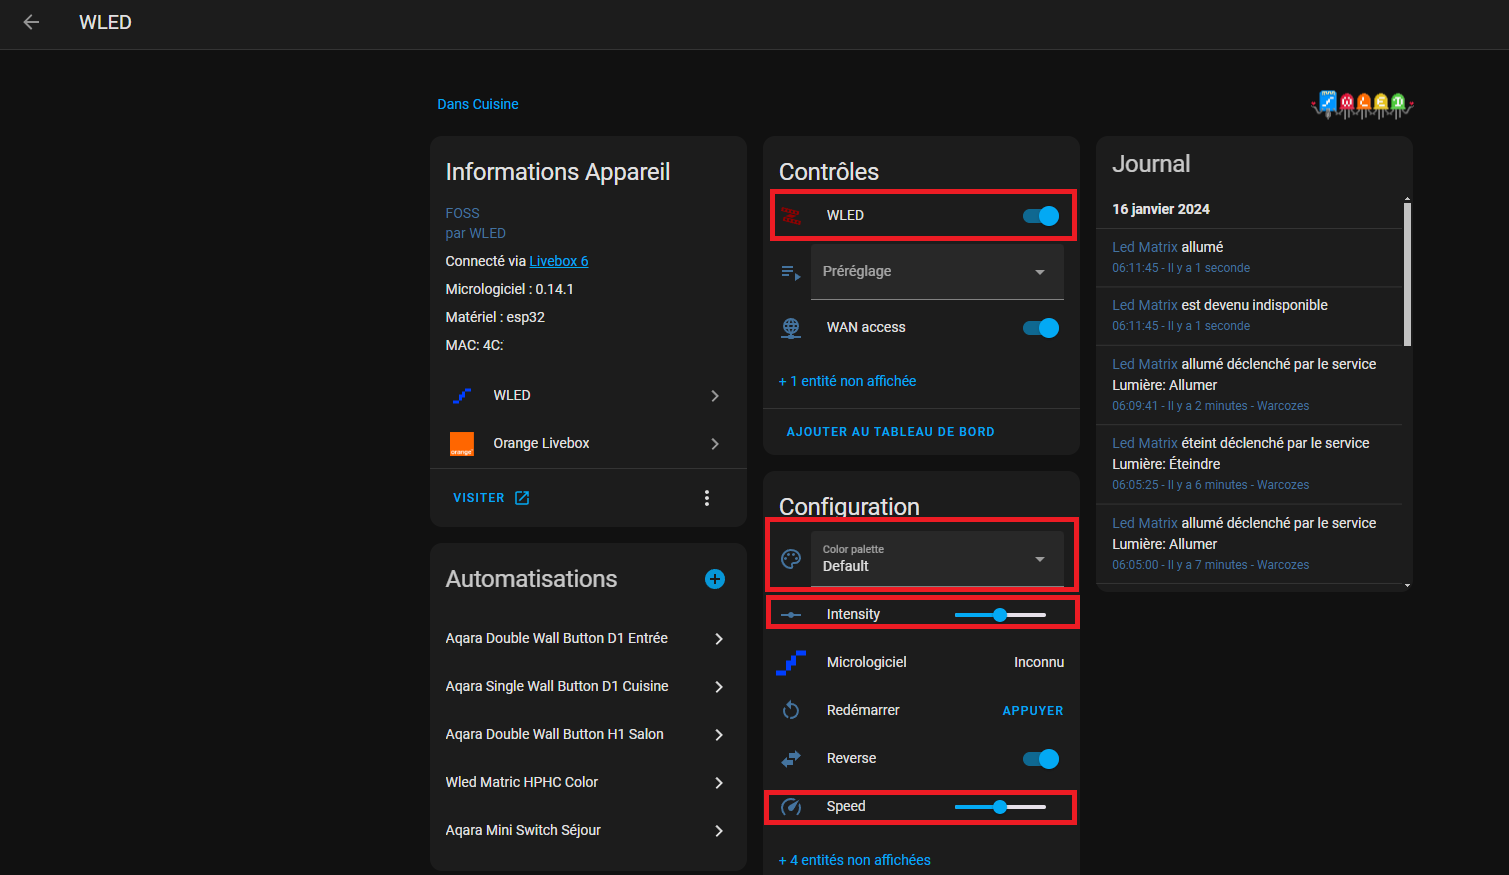Click the Color palette icon
This screenshot has width=1509, height=875.
tap(791, 559)
